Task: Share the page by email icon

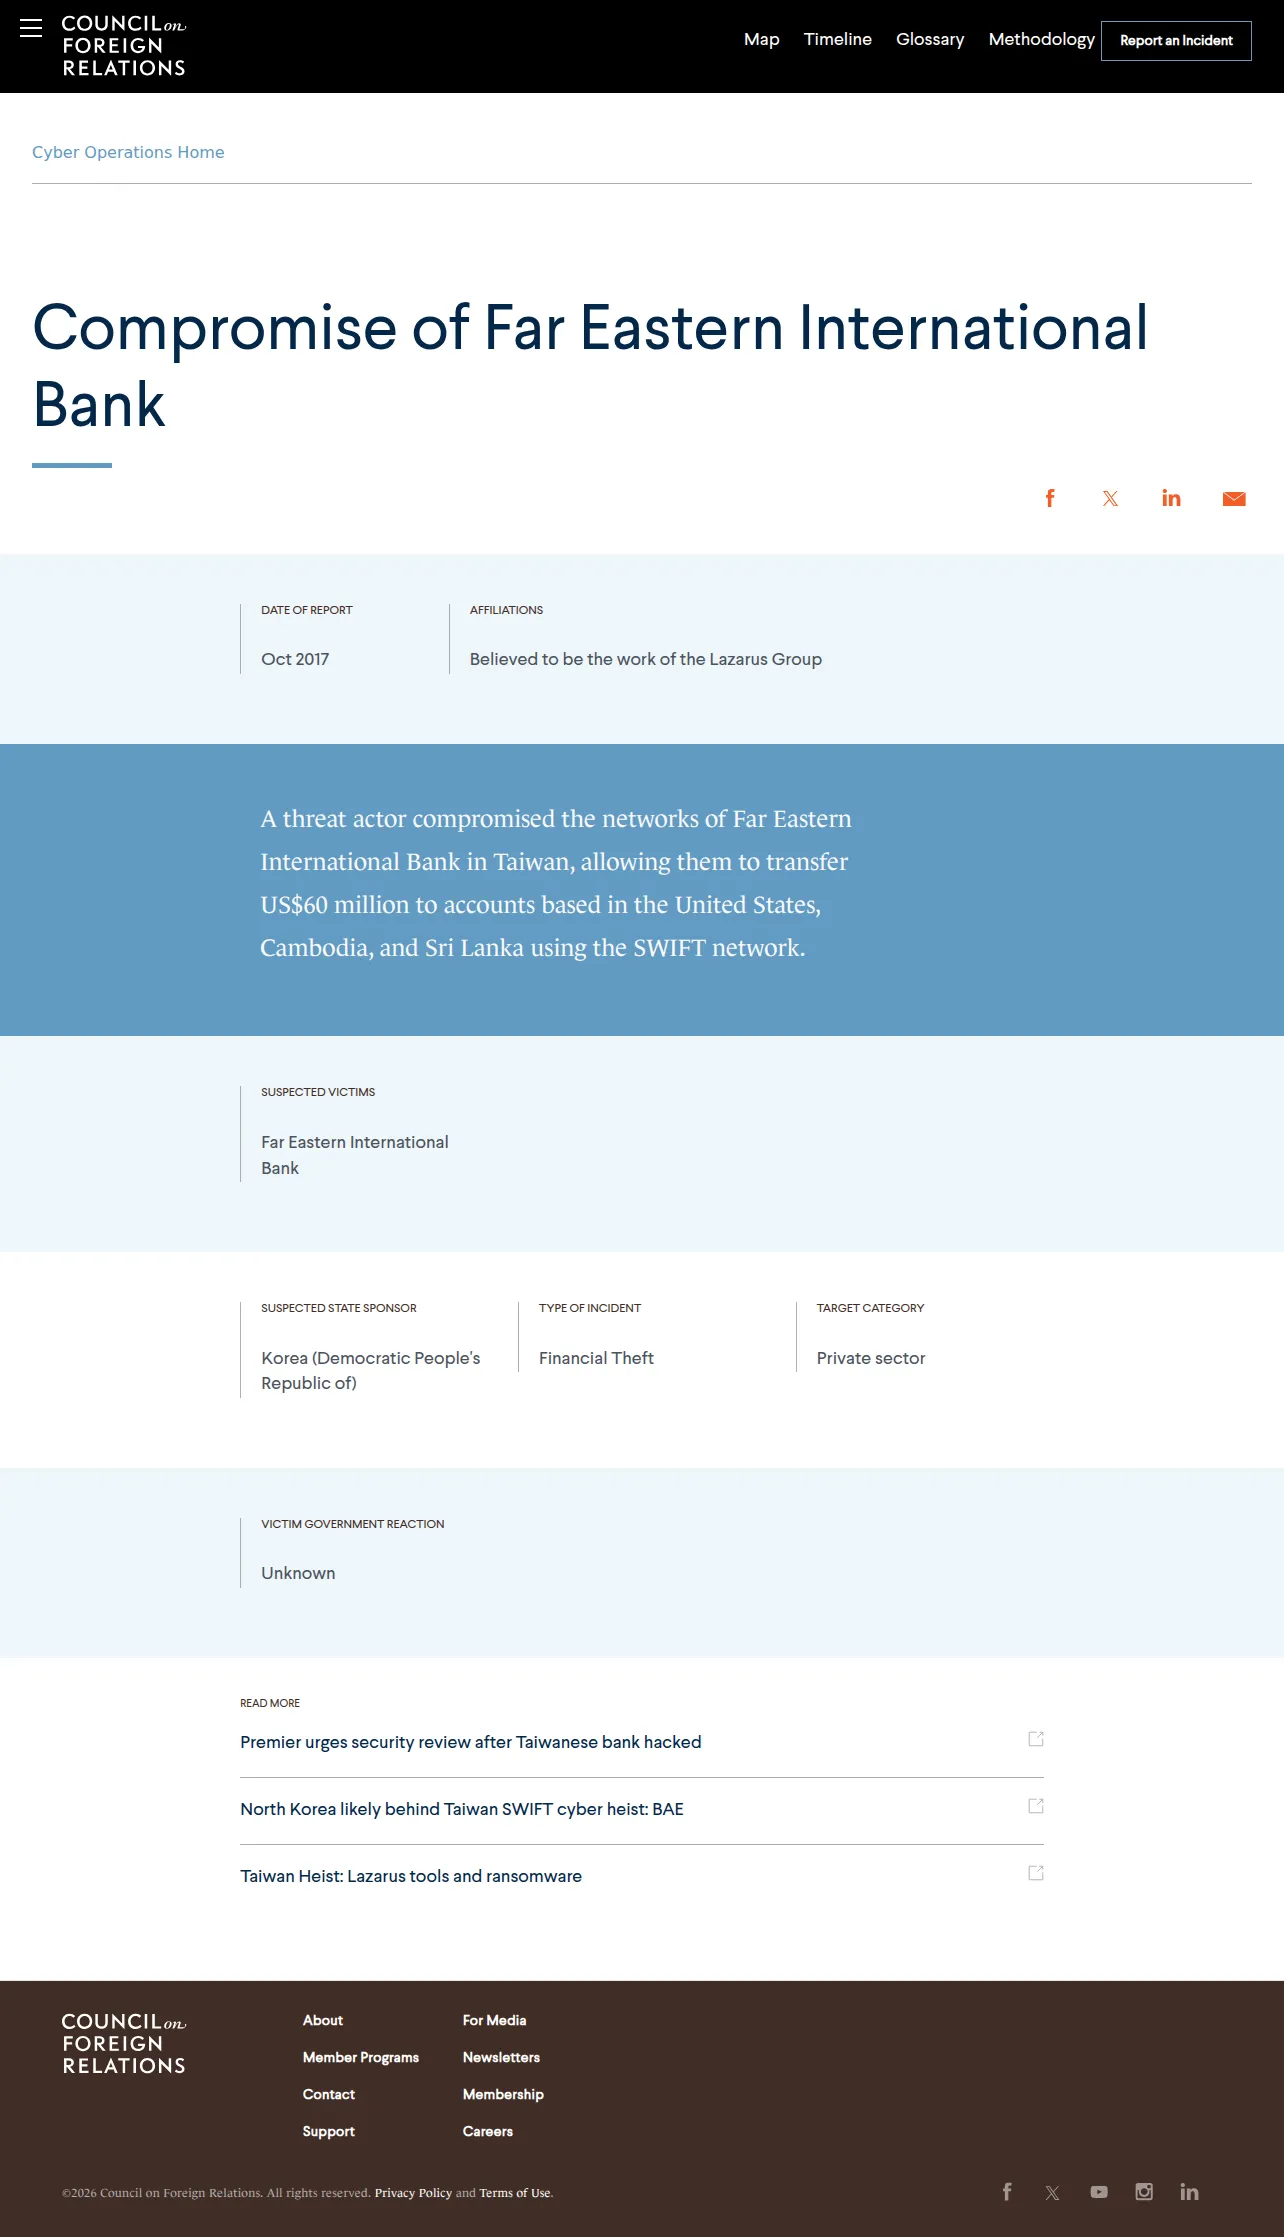Action: tap(1234, 499)
